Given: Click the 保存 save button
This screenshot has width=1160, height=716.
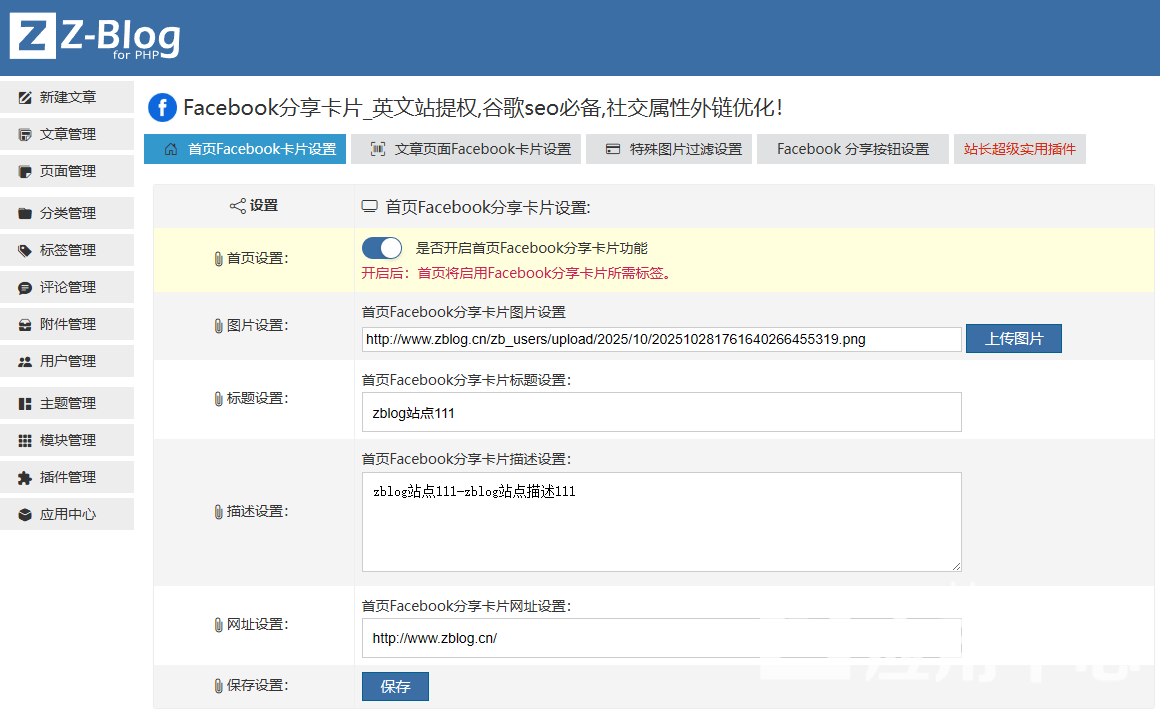Looking at the screenshot, I should pos(395,687).
